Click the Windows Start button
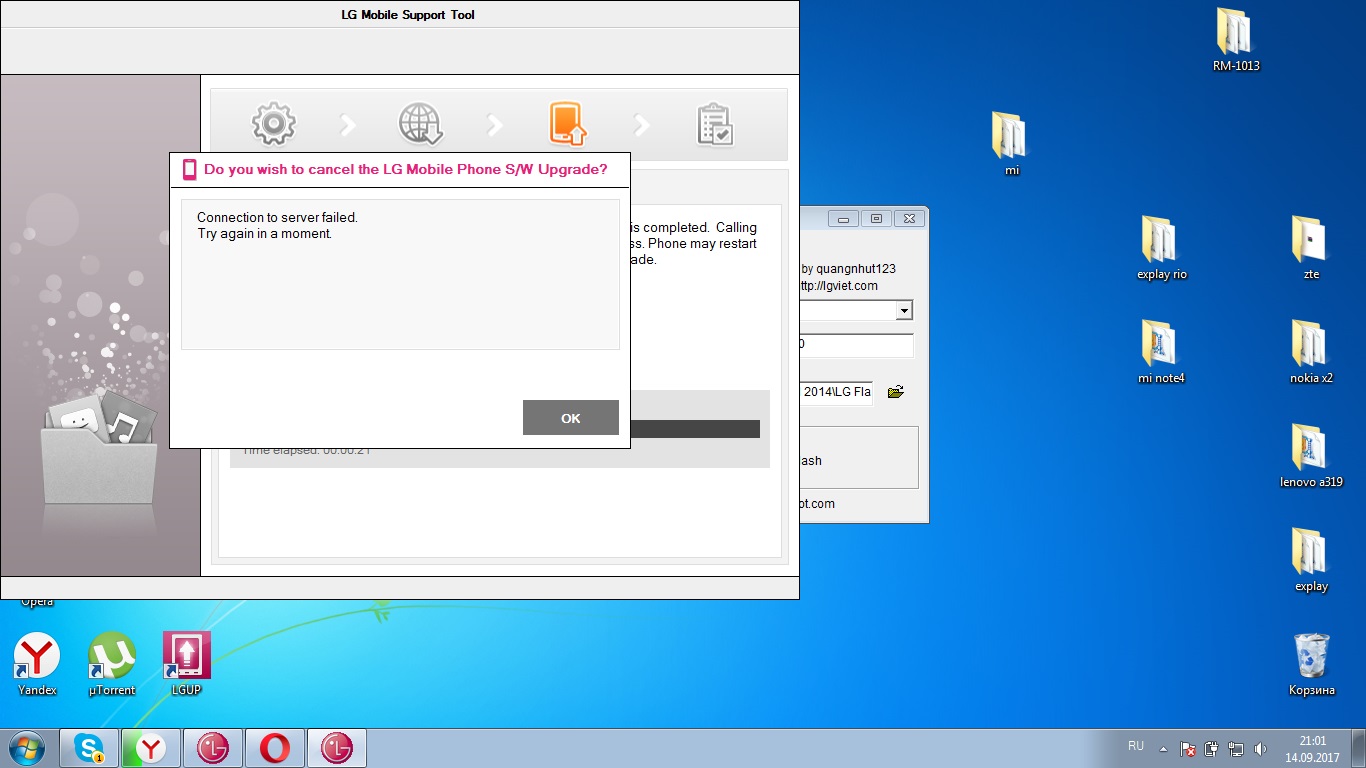The width and height of the screenshot is (1366, 768). [26, 748]
